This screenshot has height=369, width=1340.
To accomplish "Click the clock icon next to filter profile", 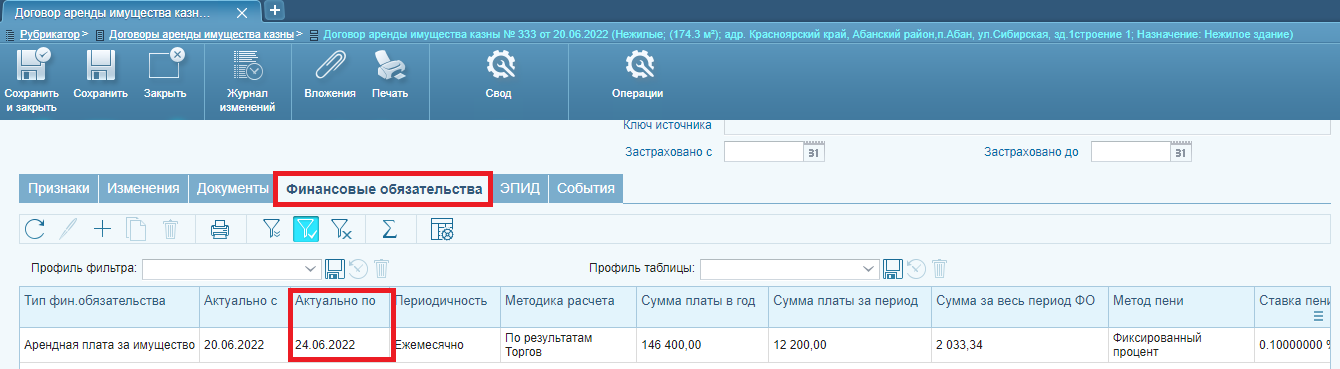I will [x=358, y=268].
